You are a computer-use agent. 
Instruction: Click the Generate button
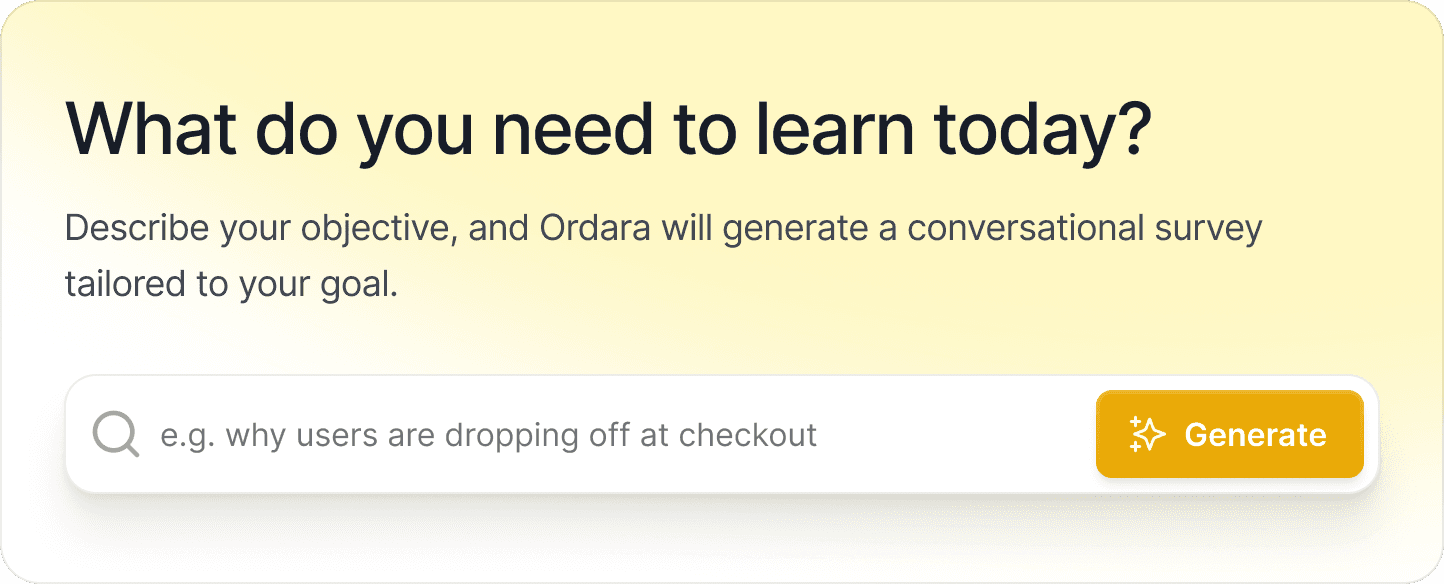pos(1230,434)
